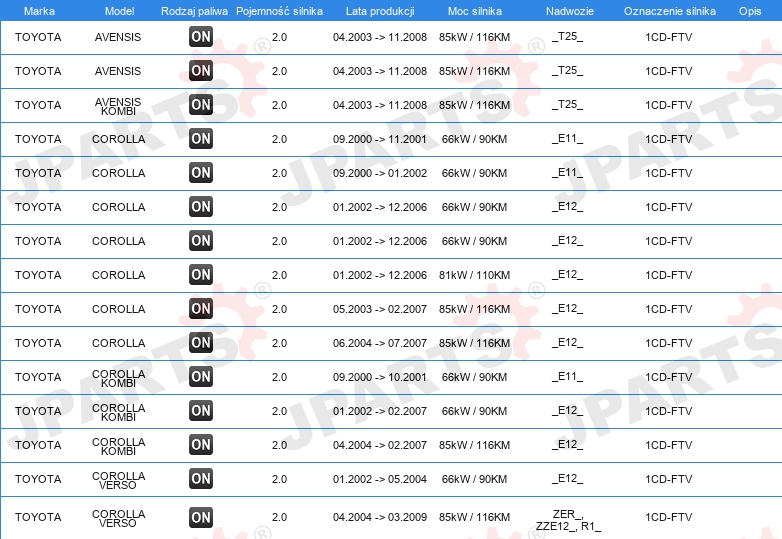Screen dimensions: 782x539
Task: Select the 09.2000 -> 11.2001 production years cell
Action: (x=380, y=139)
